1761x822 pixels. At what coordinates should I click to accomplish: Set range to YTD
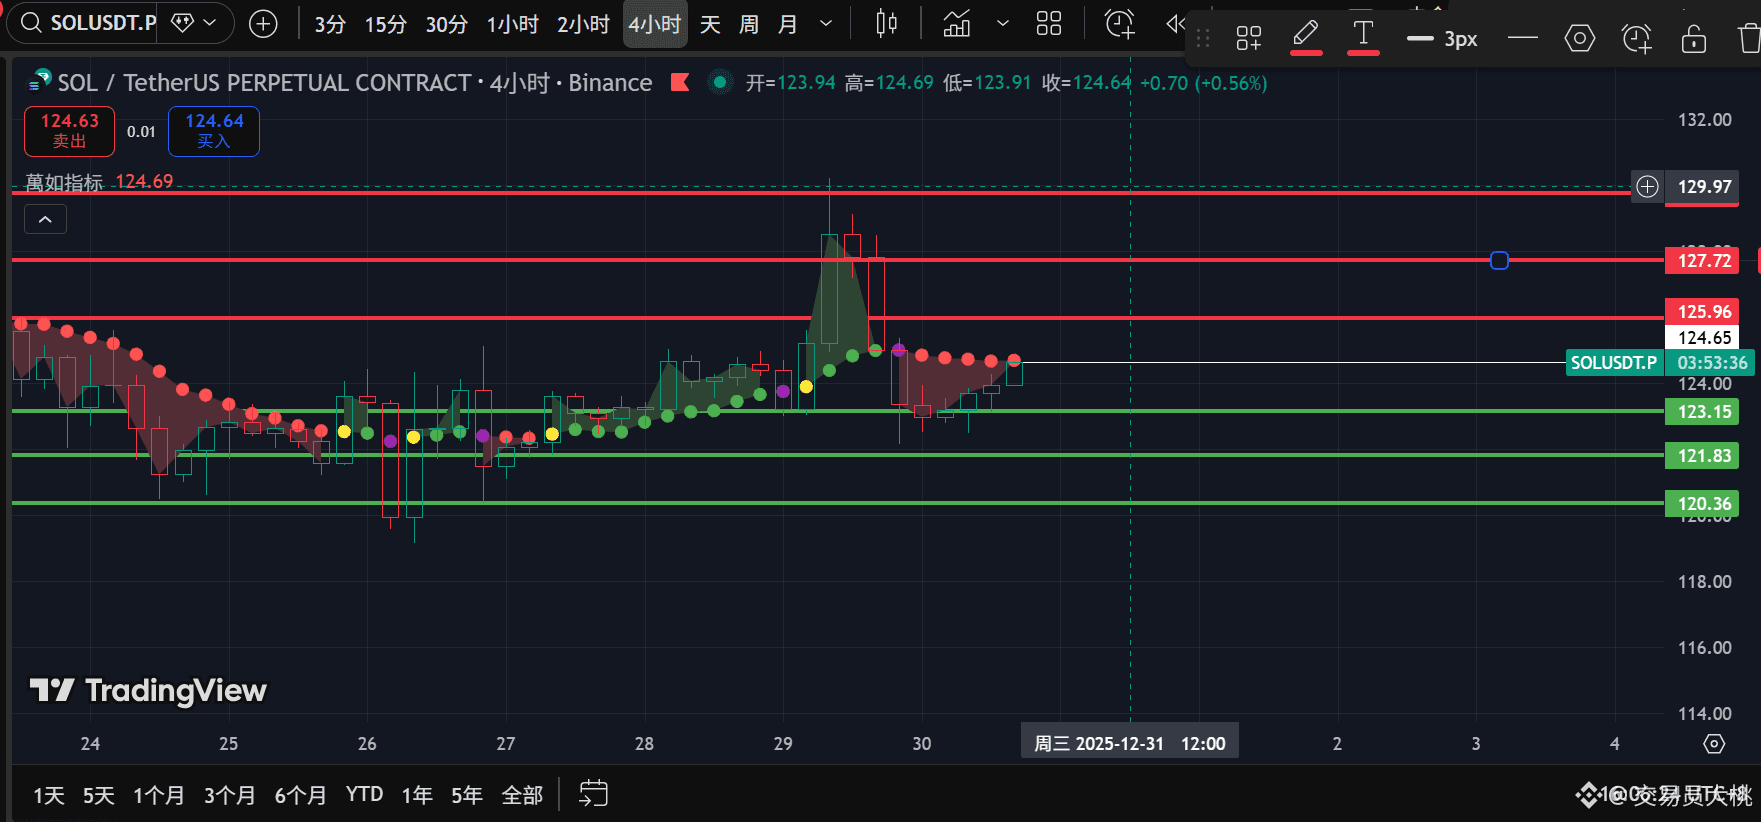click(x=365, y=794)
